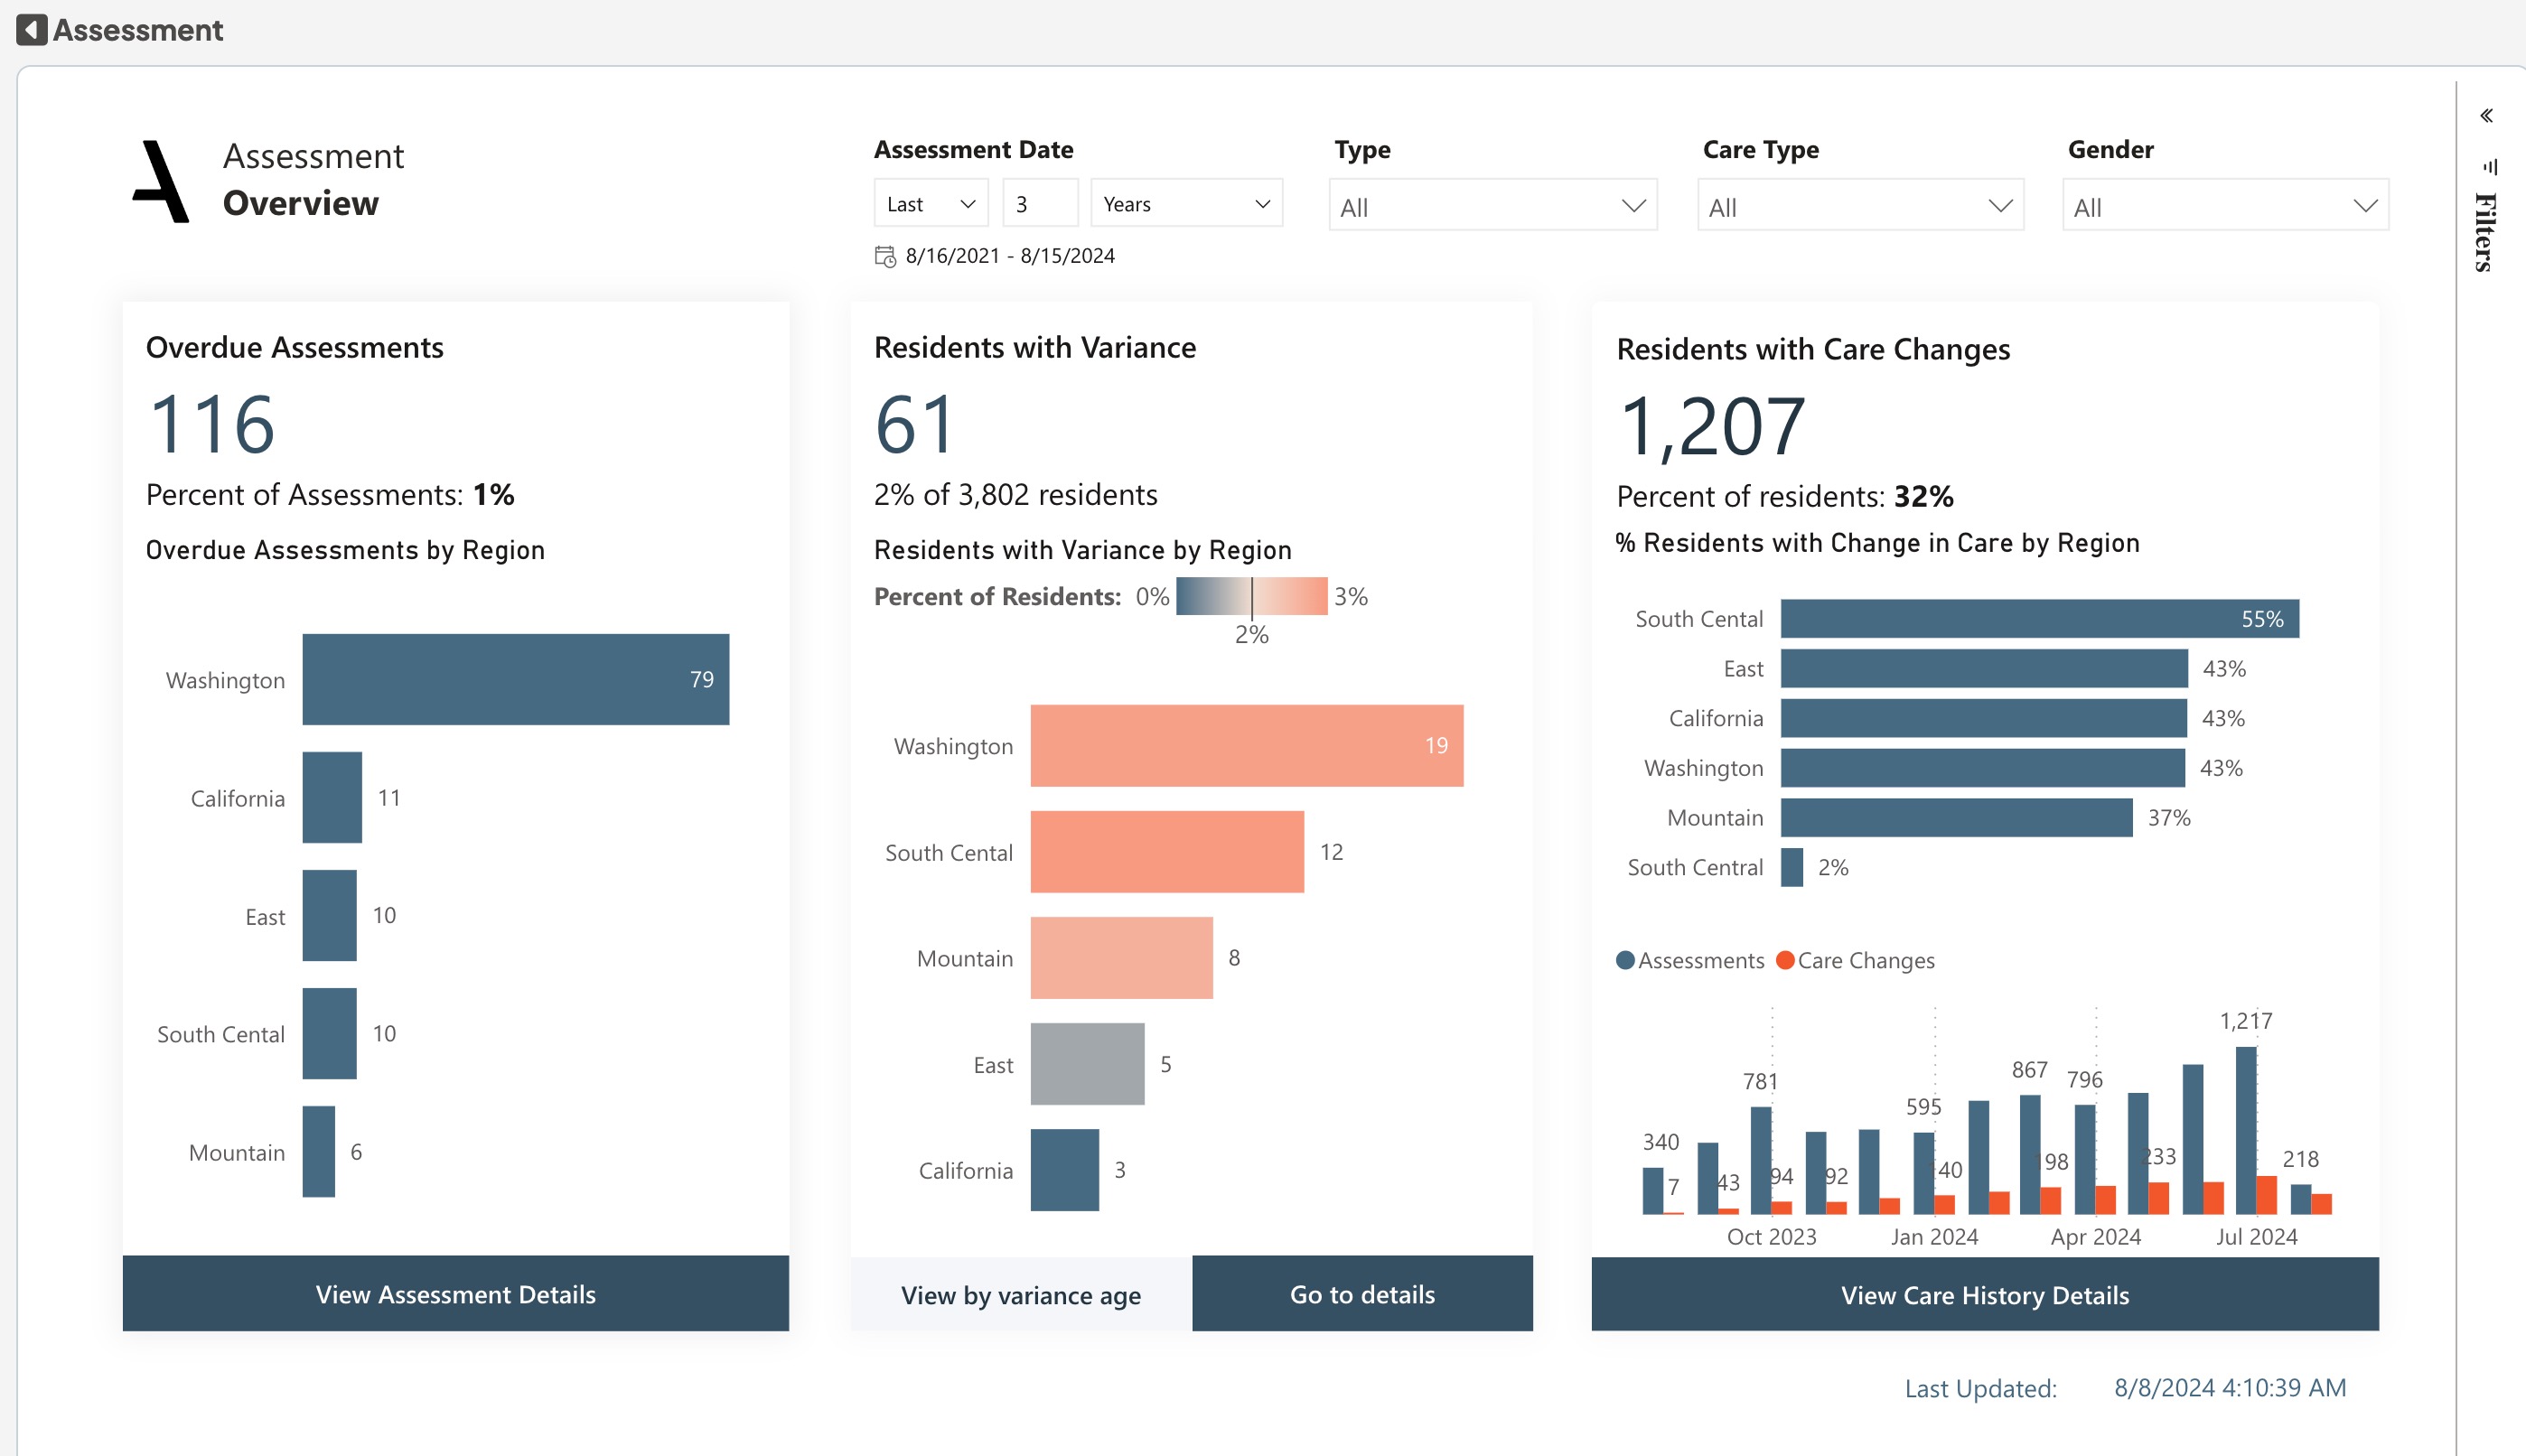Viewport: 2526px width, 1456px height.
Task: Select Washington bar in Overdue Assessments chart
Action: (515, 679)
